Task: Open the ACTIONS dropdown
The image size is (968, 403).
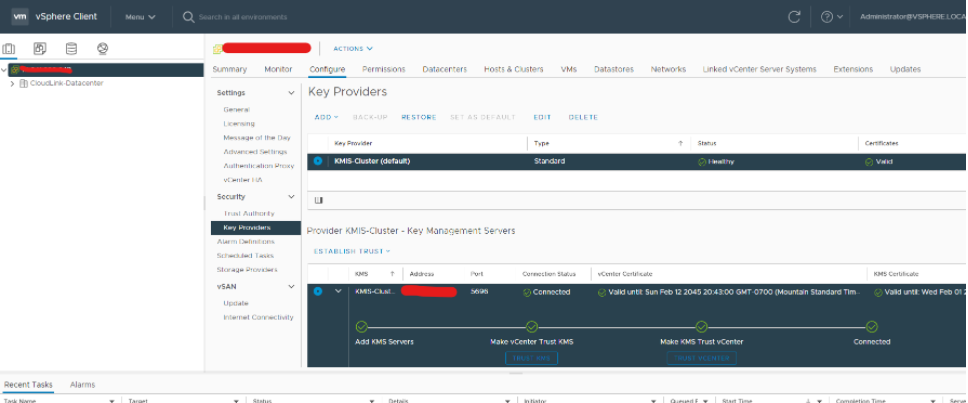Action: 353,49
